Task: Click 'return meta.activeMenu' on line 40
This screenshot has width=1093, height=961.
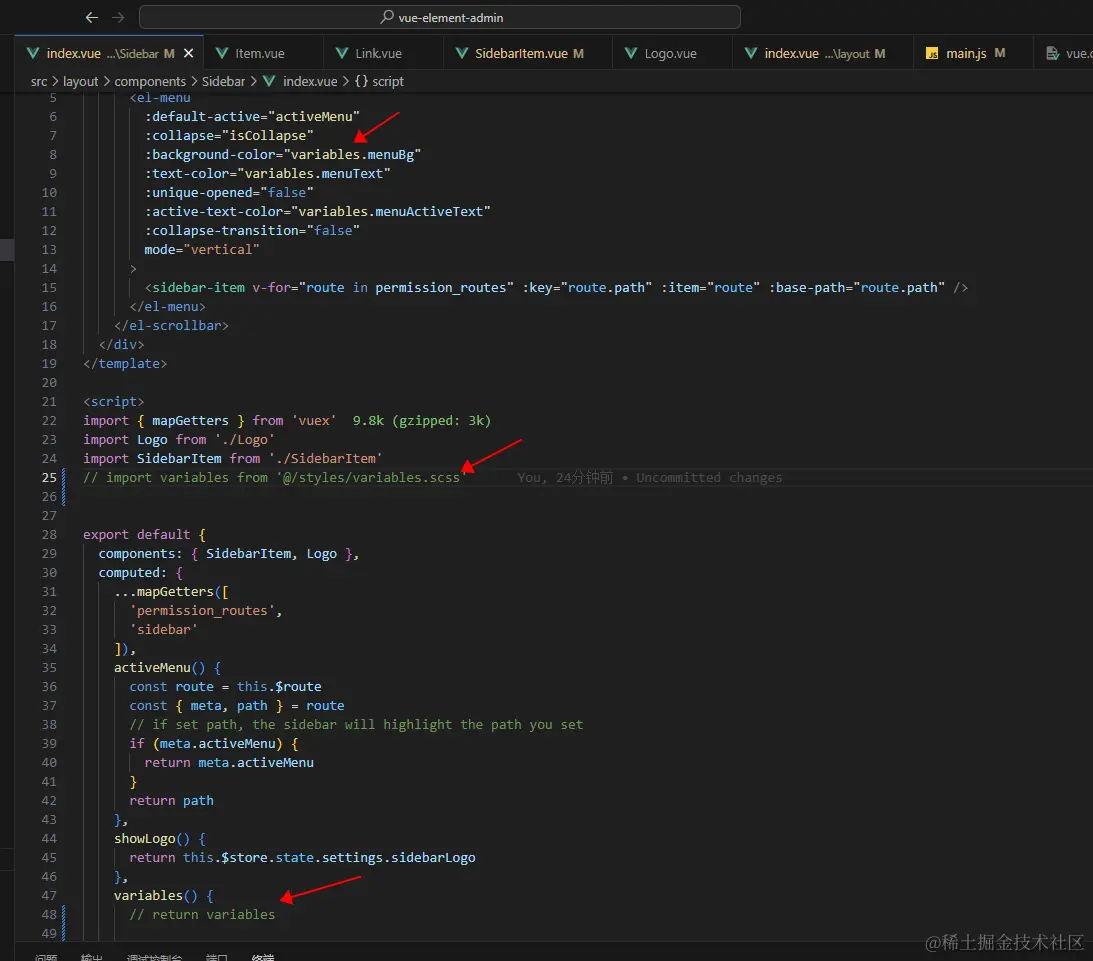Action: coord(229,763)
